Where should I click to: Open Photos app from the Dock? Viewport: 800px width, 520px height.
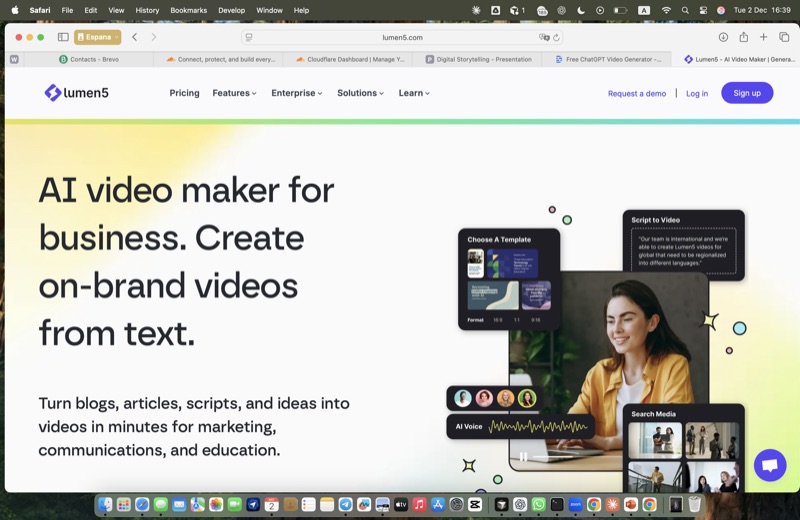[x=216, y=505]
